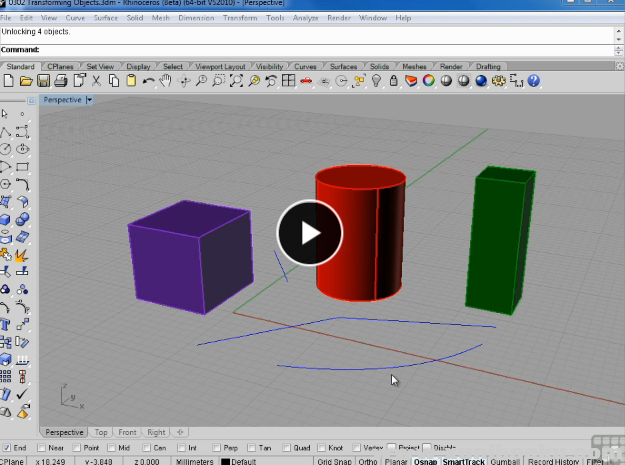Screen dimensions: 625x465
Task: Open the Surfaces toolbar tab
Action: pyautogui.click(x=343, y=67)
